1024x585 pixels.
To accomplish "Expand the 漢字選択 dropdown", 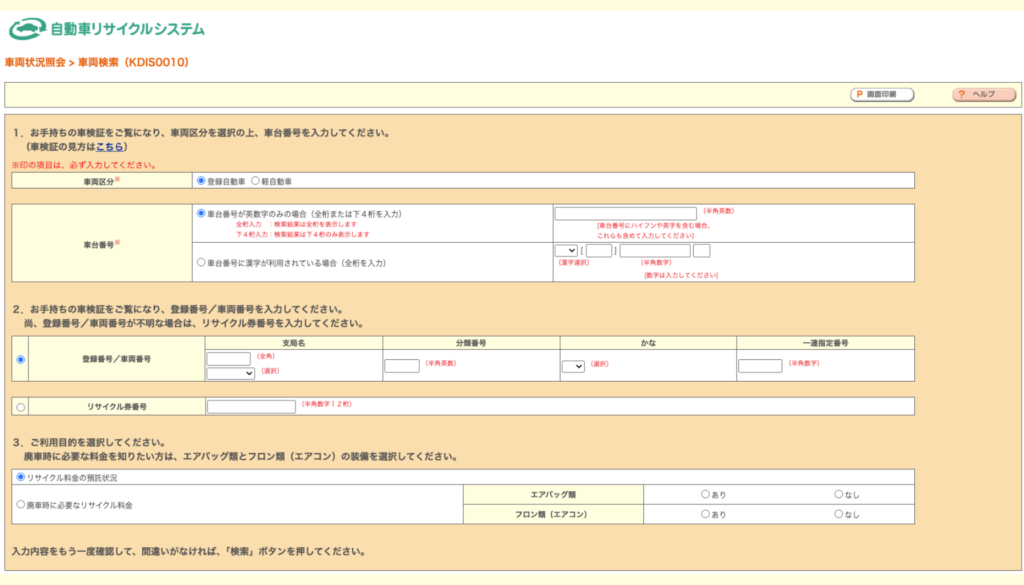I will (x=565, y=251).
